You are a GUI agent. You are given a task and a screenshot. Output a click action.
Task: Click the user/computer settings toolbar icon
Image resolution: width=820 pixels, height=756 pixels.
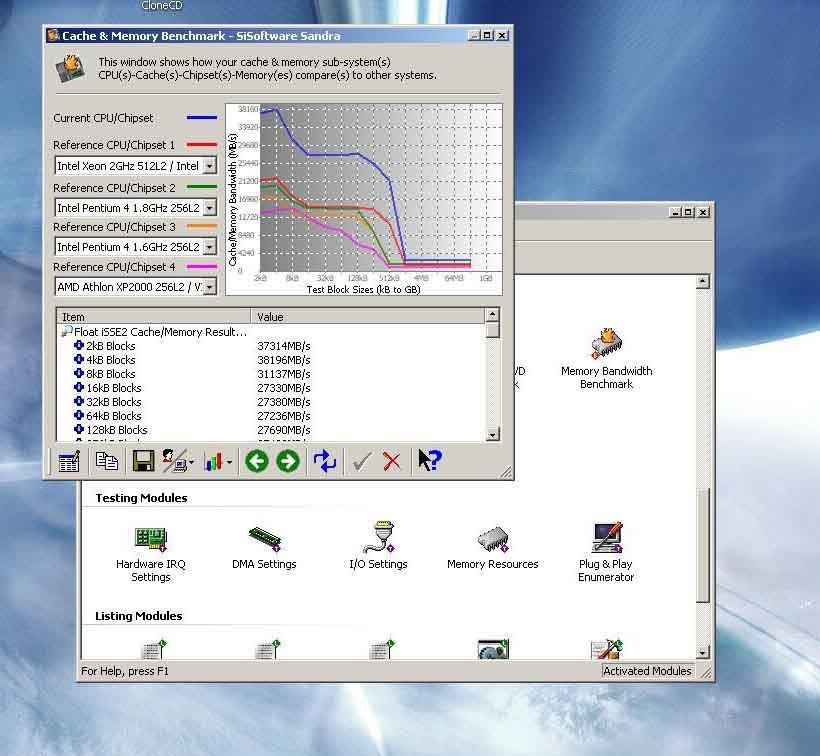point(174,461)
